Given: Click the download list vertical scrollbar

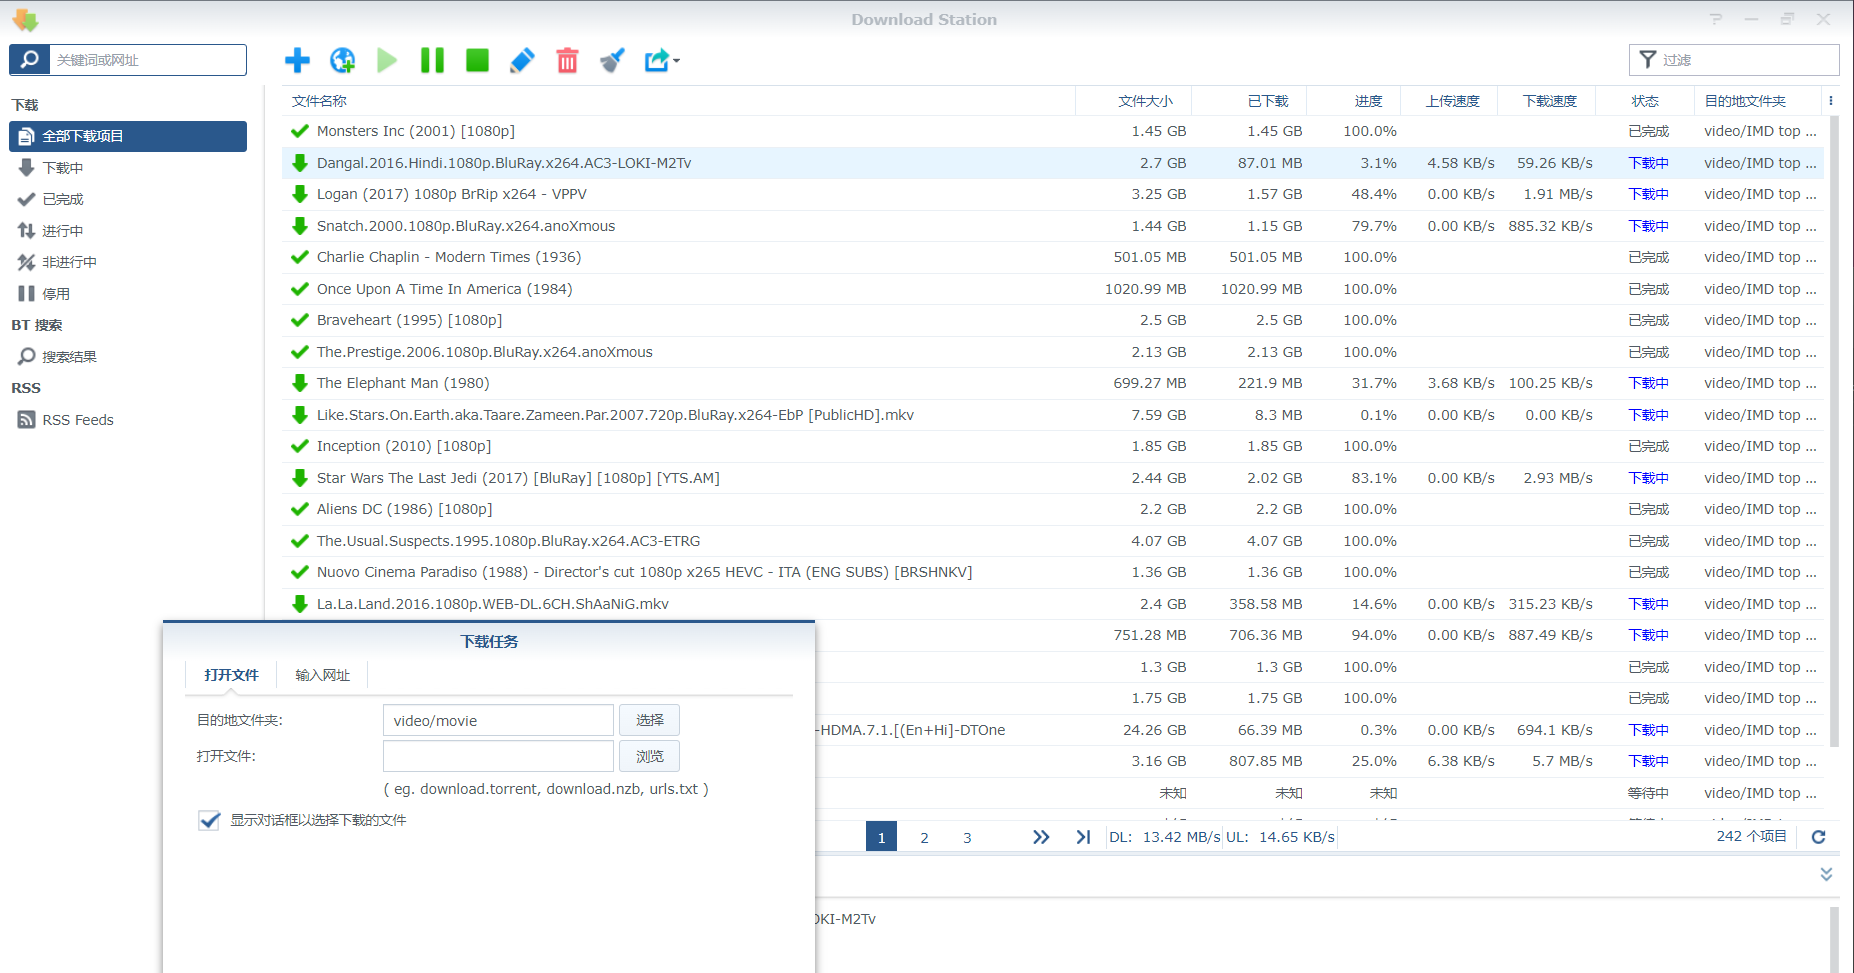Looking at the screenshot, I should click(1834, 430).
